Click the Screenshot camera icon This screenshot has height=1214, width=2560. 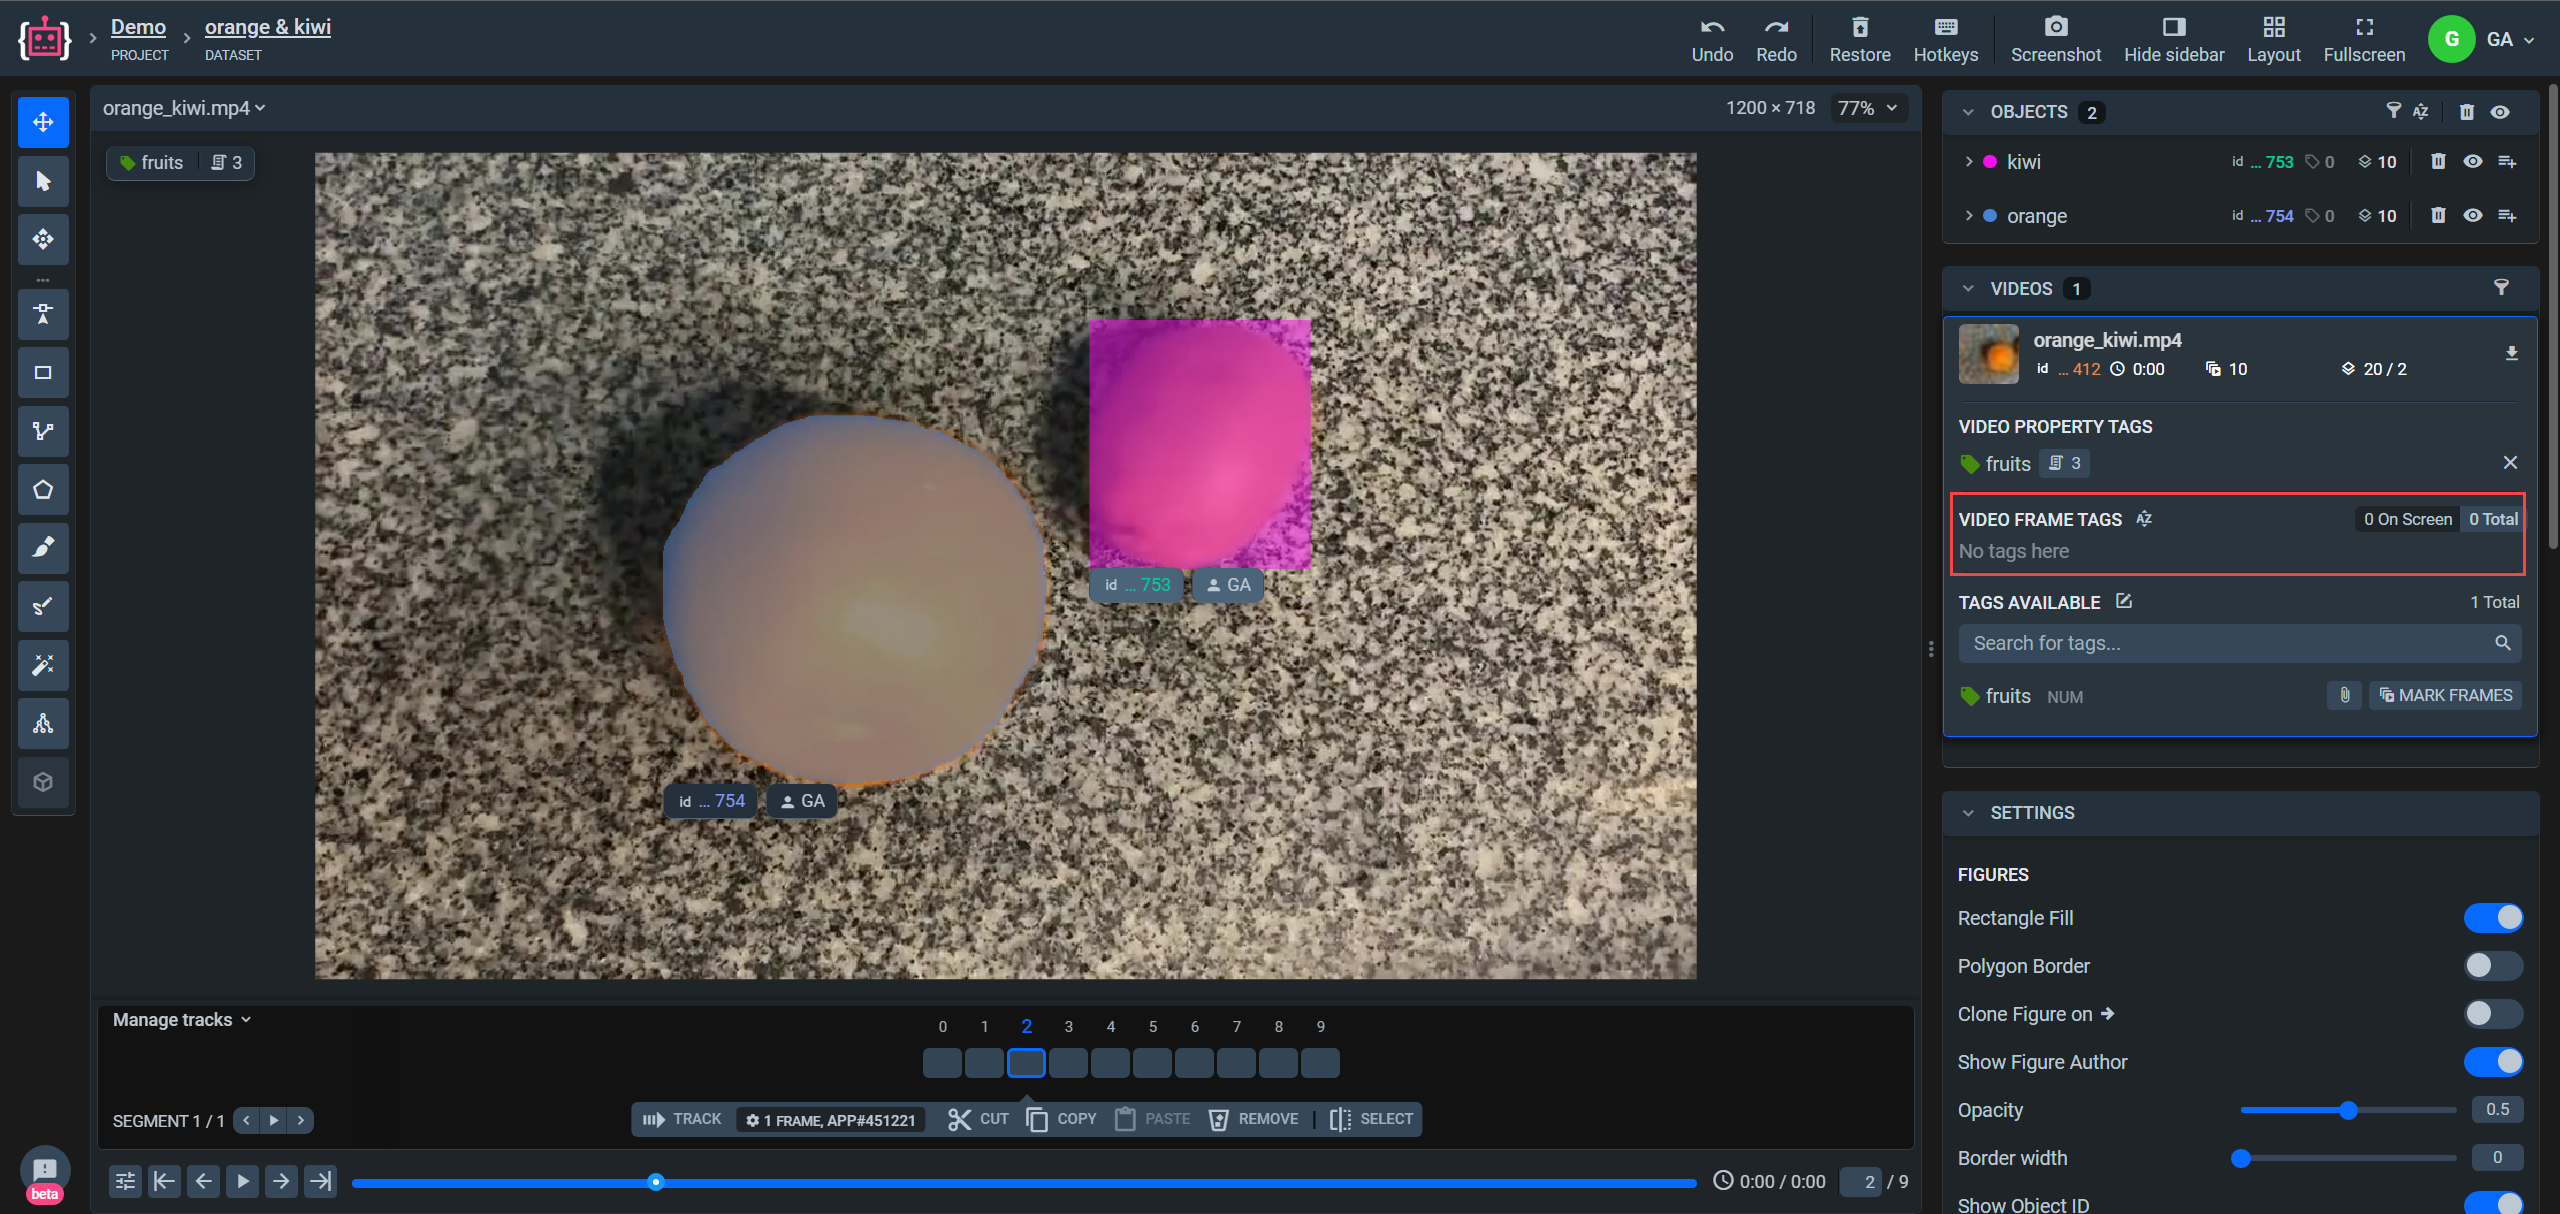click(x=2055, y=27)
